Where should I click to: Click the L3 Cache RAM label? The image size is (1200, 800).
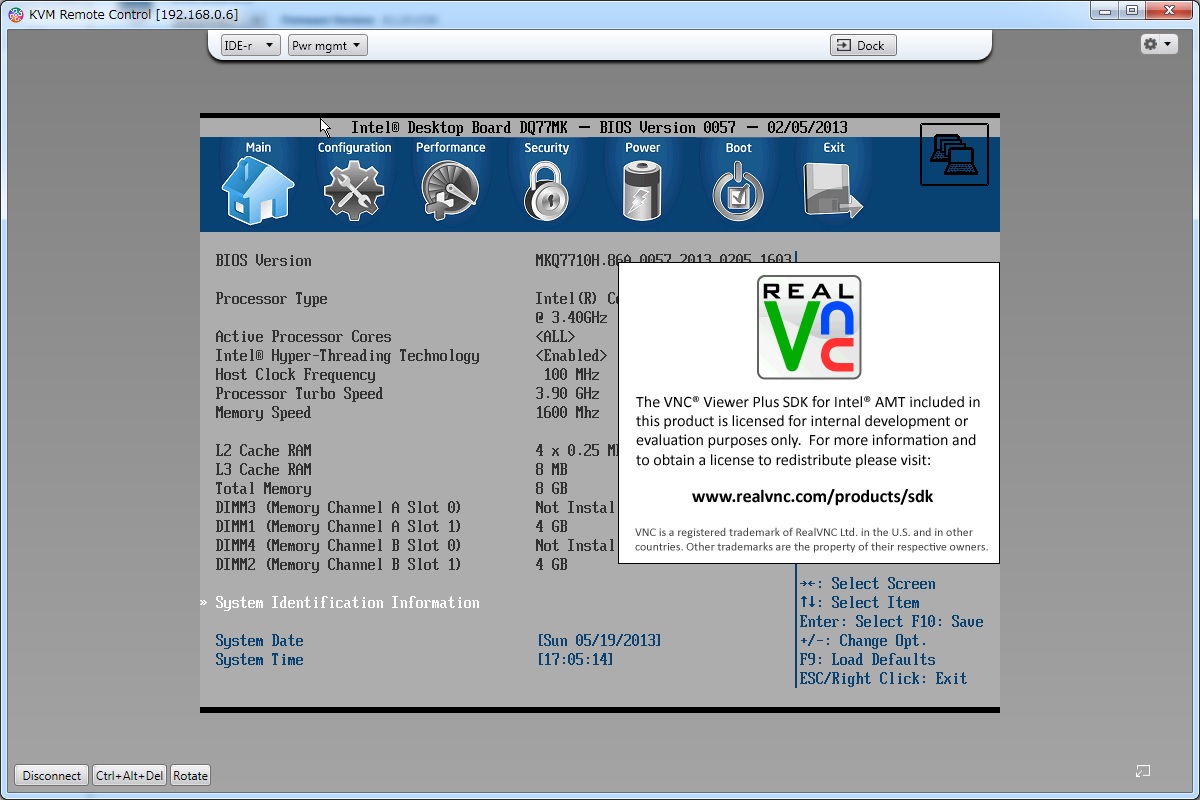[x=263, y=469]
